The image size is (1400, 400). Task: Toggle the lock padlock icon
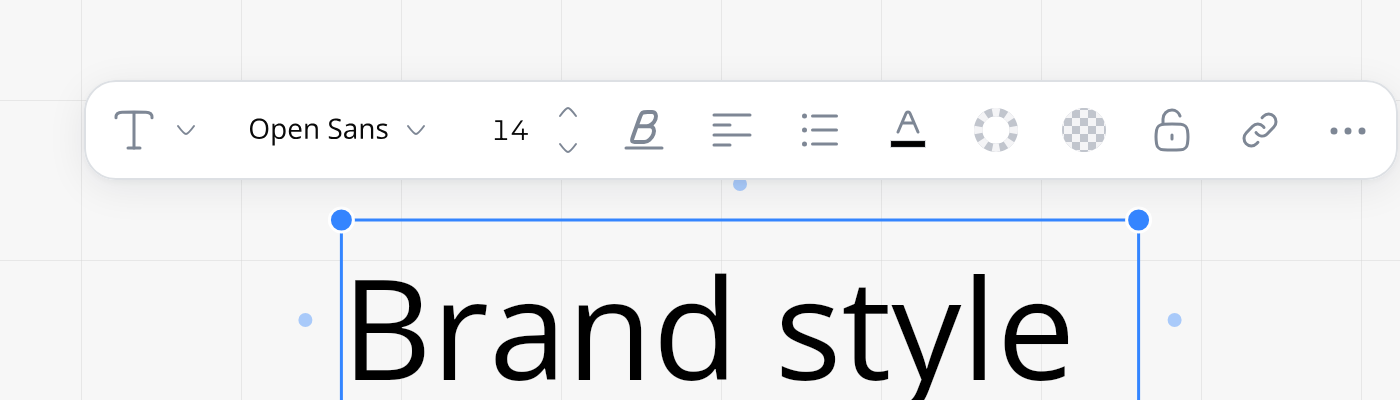pos(1172,130)
